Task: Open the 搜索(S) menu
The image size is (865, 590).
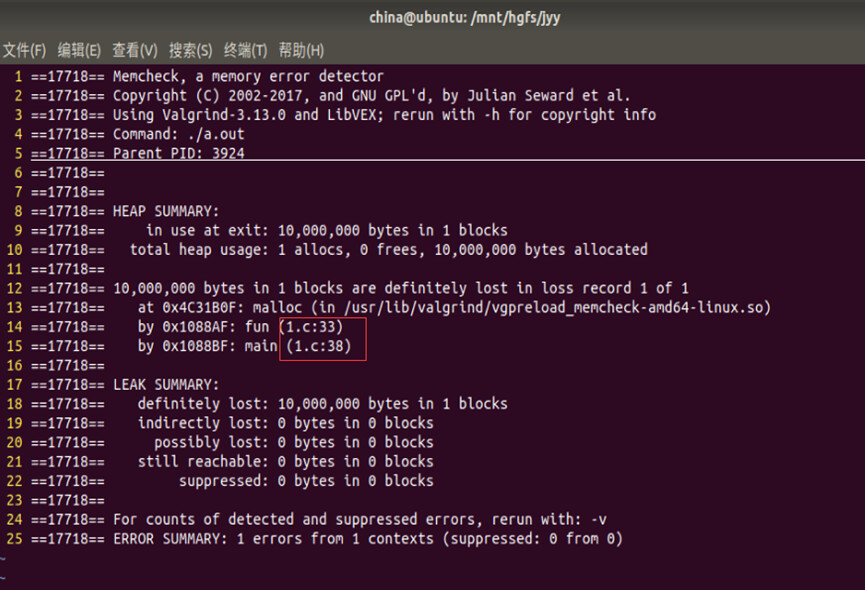Action: point(190,50)
